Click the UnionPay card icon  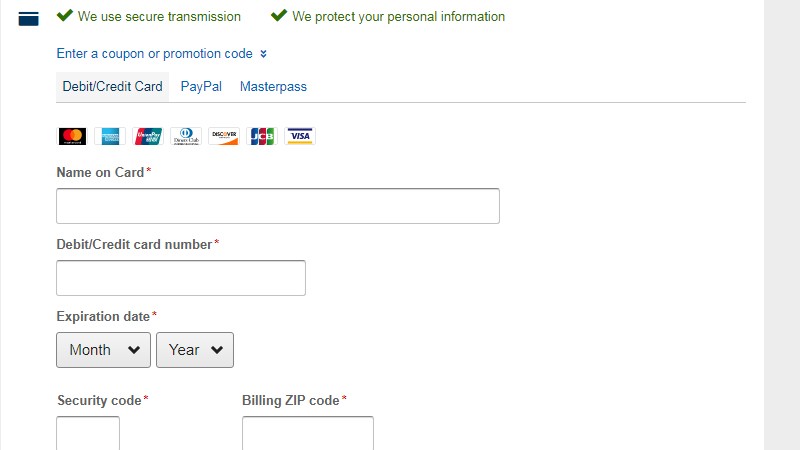pyautogui.click(x=148, y=136)
